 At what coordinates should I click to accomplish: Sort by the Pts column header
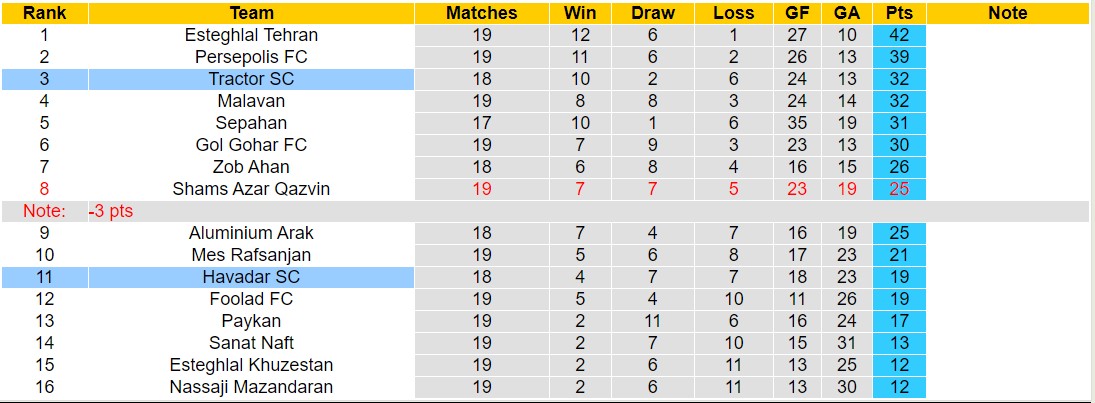coord(899,13)
